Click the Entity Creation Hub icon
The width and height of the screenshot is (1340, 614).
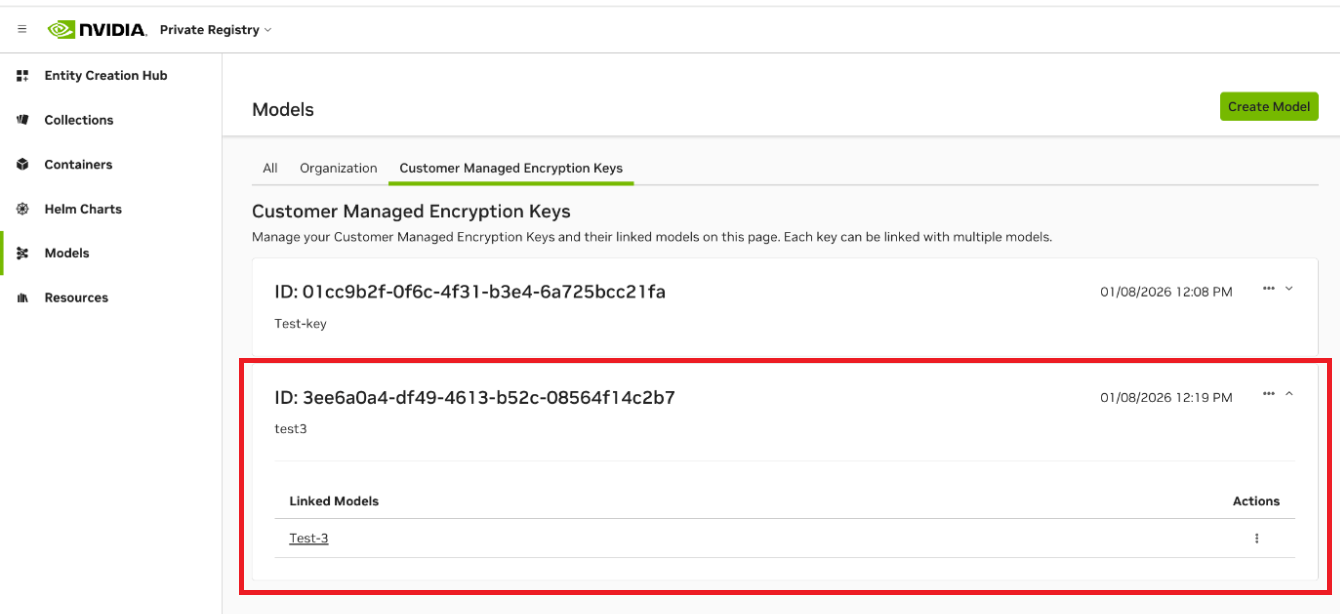(x=23, y=76)
